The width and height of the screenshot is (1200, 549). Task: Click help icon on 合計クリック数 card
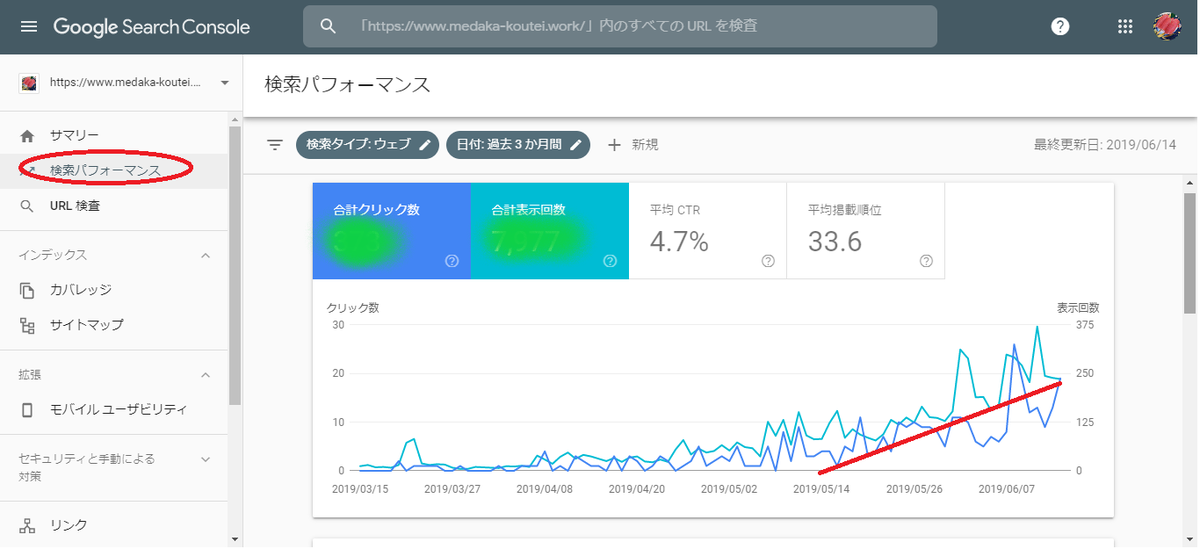452,261
